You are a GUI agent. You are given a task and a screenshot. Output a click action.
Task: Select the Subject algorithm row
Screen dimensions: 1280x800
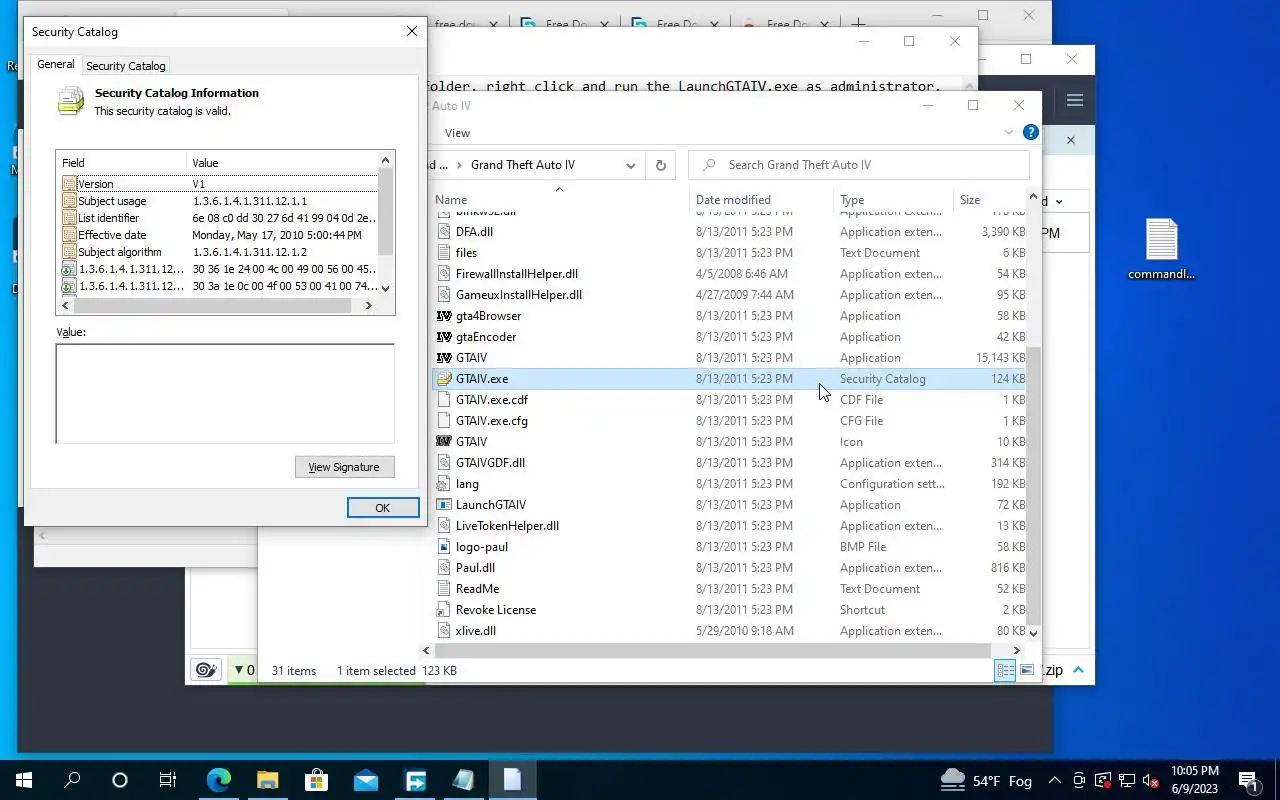(217, 252)
